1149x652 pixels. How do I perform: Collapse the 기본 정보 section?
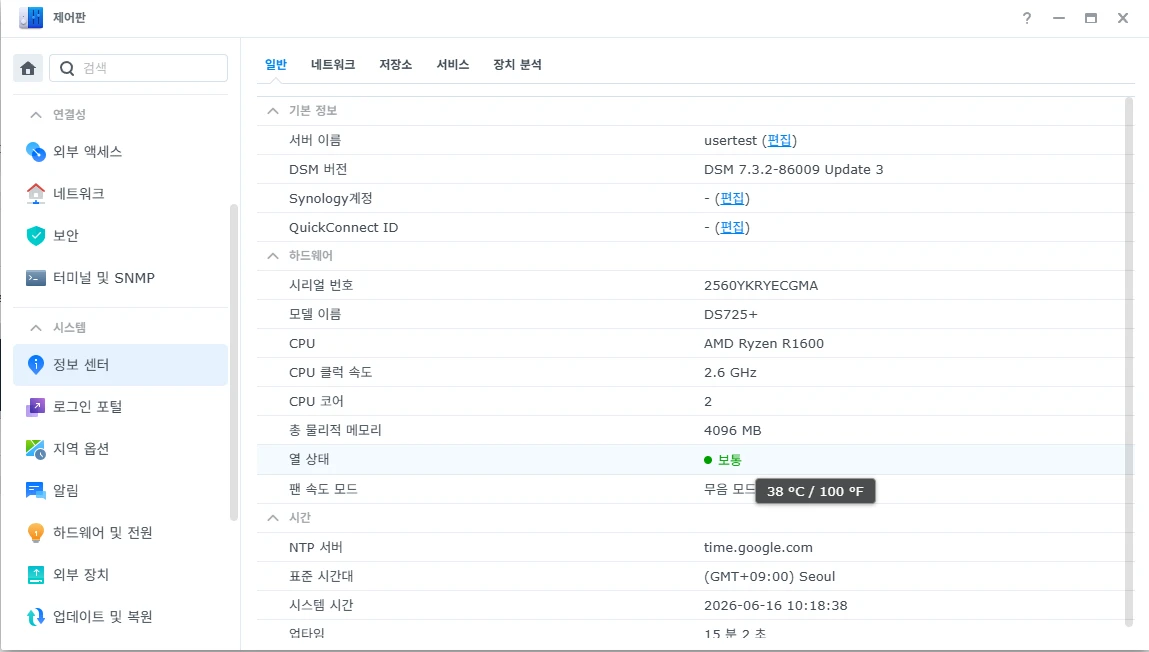273,111
